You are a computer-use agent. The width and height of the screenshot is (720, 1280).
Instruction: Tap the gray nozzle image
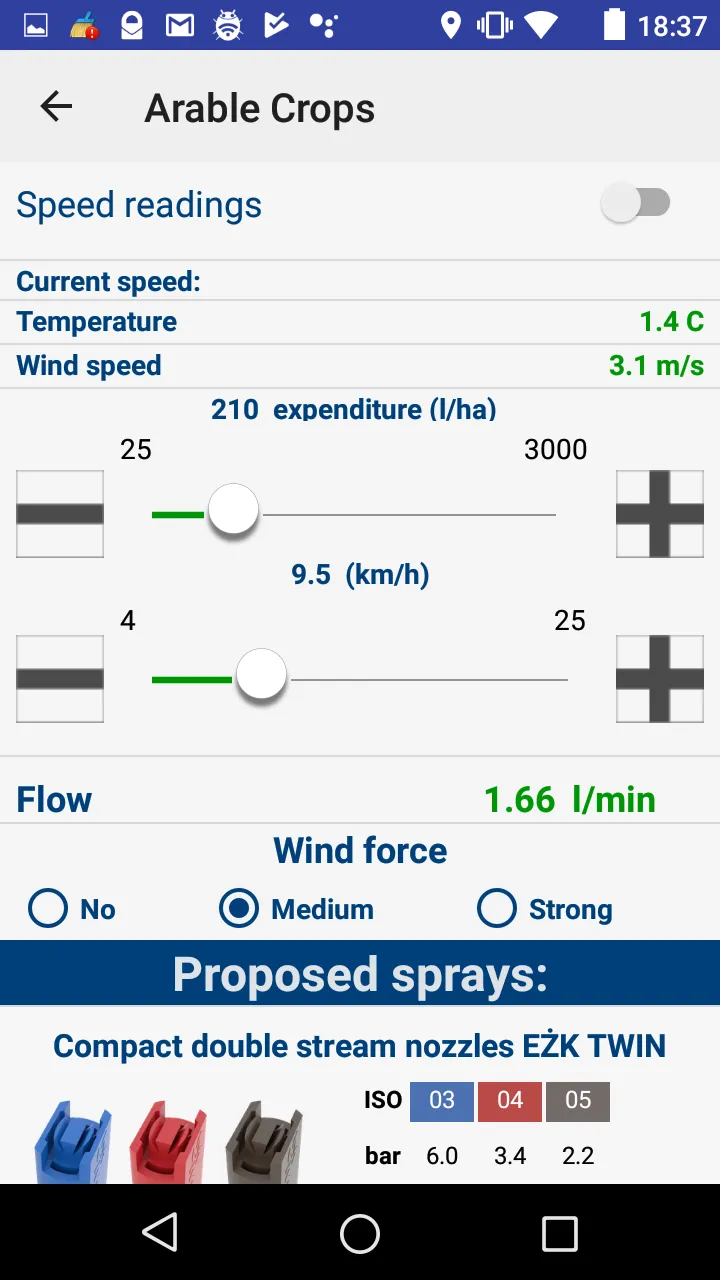[263, 1142]
